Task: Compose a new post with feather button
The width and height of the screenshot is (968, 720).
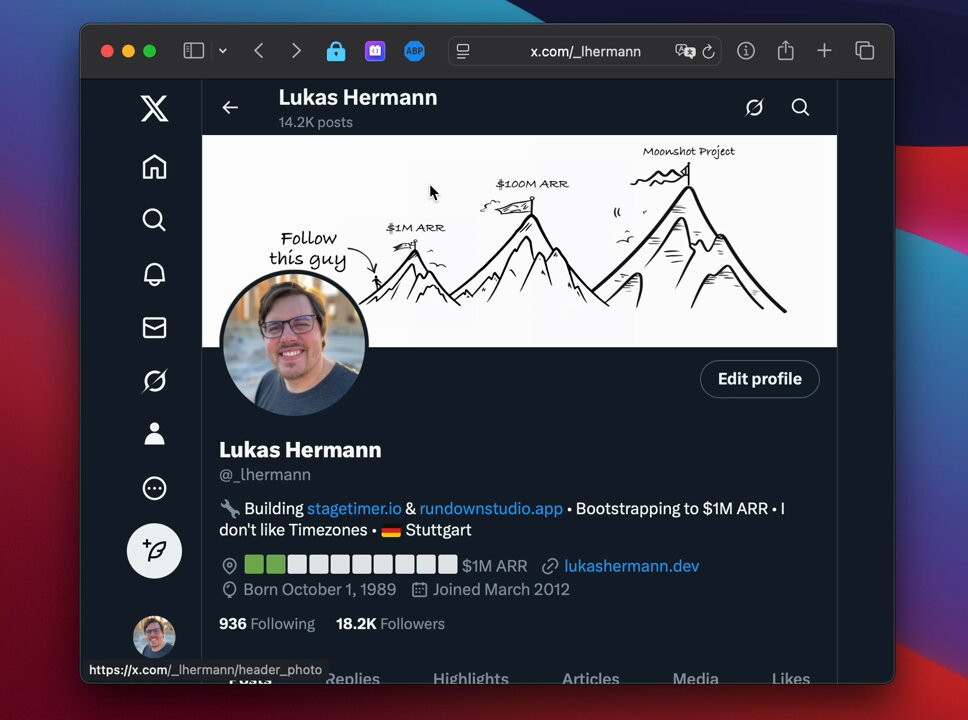Action: [x=154, y=551]
